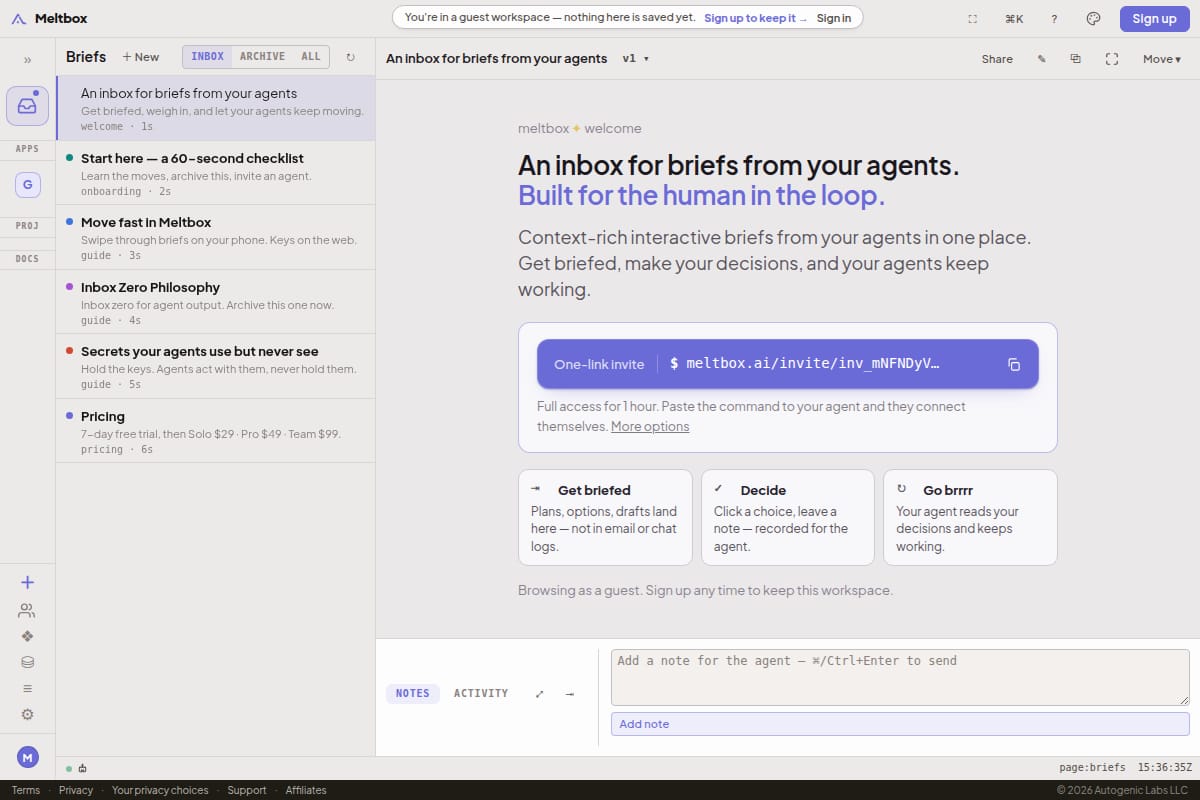The height and width of the screenshot is (800, 1200).
Task: Click the duplicate brief icon
Action: [x=1075, y=59]
